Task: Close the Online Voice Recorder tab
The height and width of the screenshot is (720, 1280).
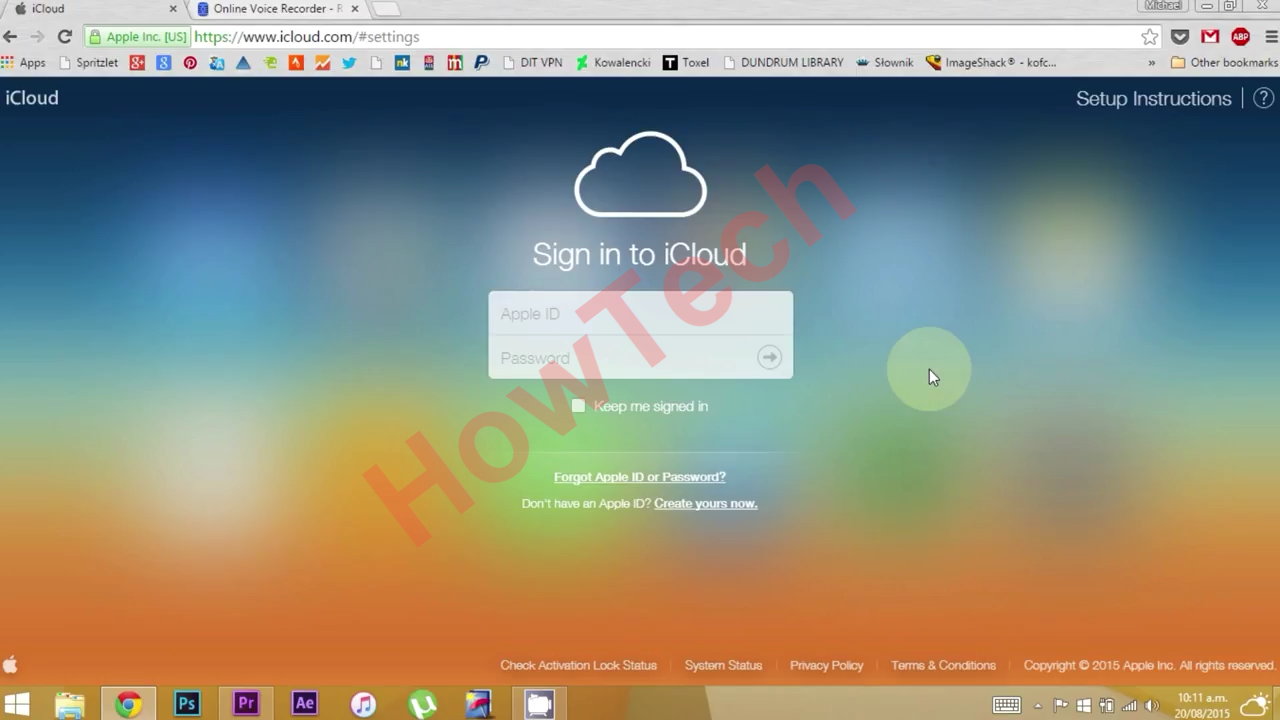Action: (x=354, y=9)
